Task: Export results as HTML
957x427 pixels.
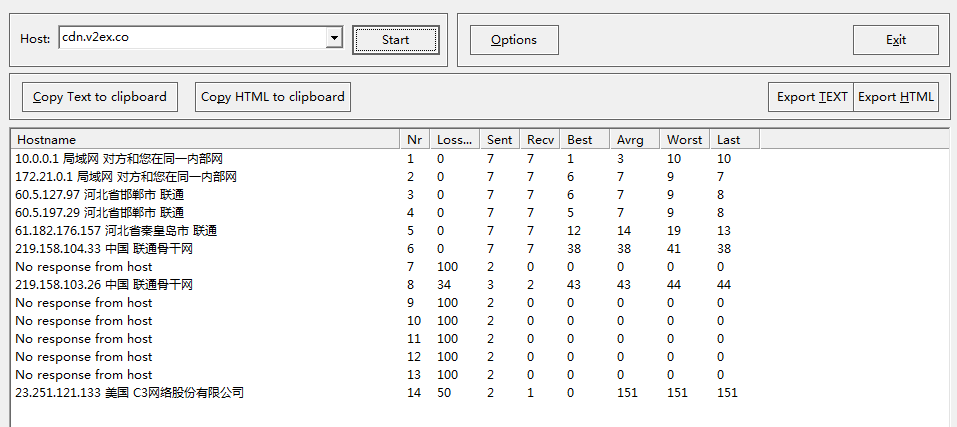Action: [896, 97]
